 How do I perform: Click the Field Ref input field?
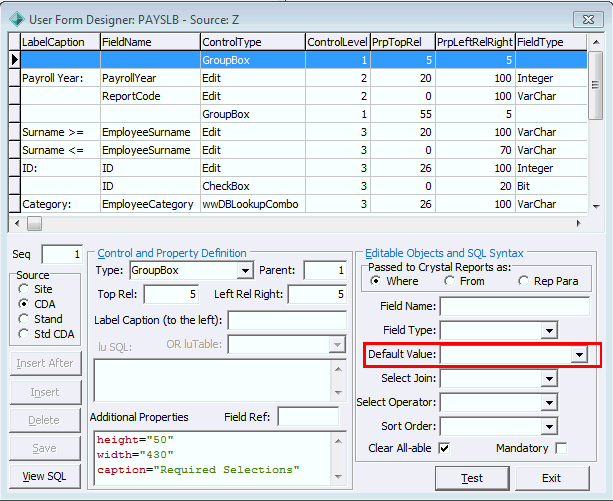(x=308, y=417)
